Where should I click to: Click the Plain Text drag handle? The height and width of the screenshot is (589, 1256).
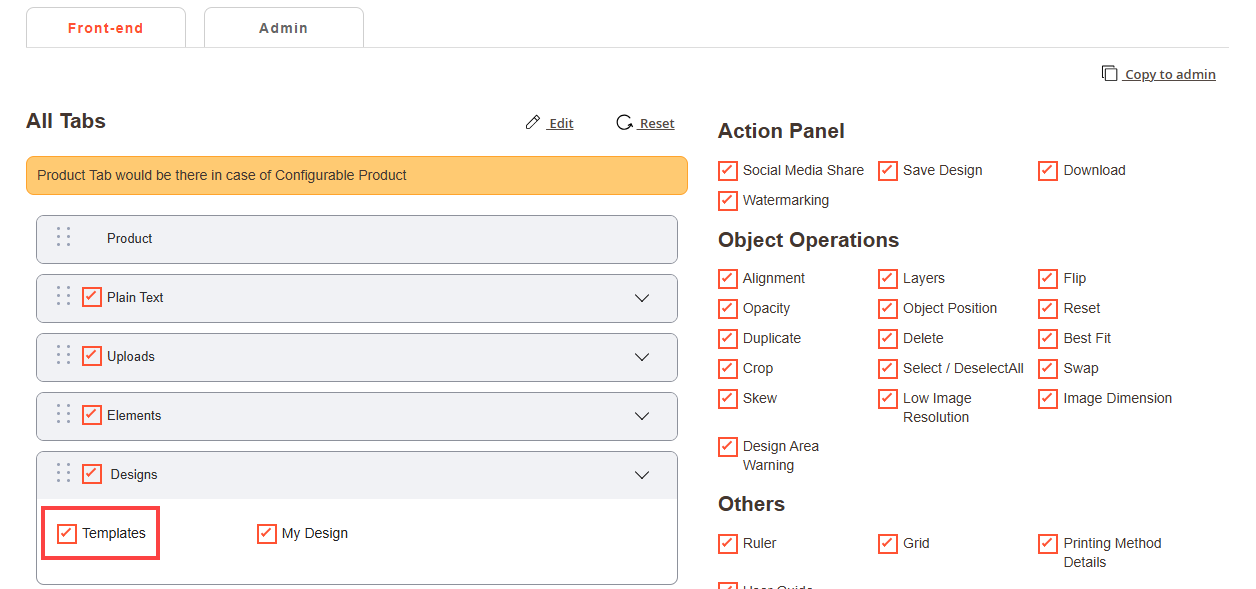click(x=64, y=296)
